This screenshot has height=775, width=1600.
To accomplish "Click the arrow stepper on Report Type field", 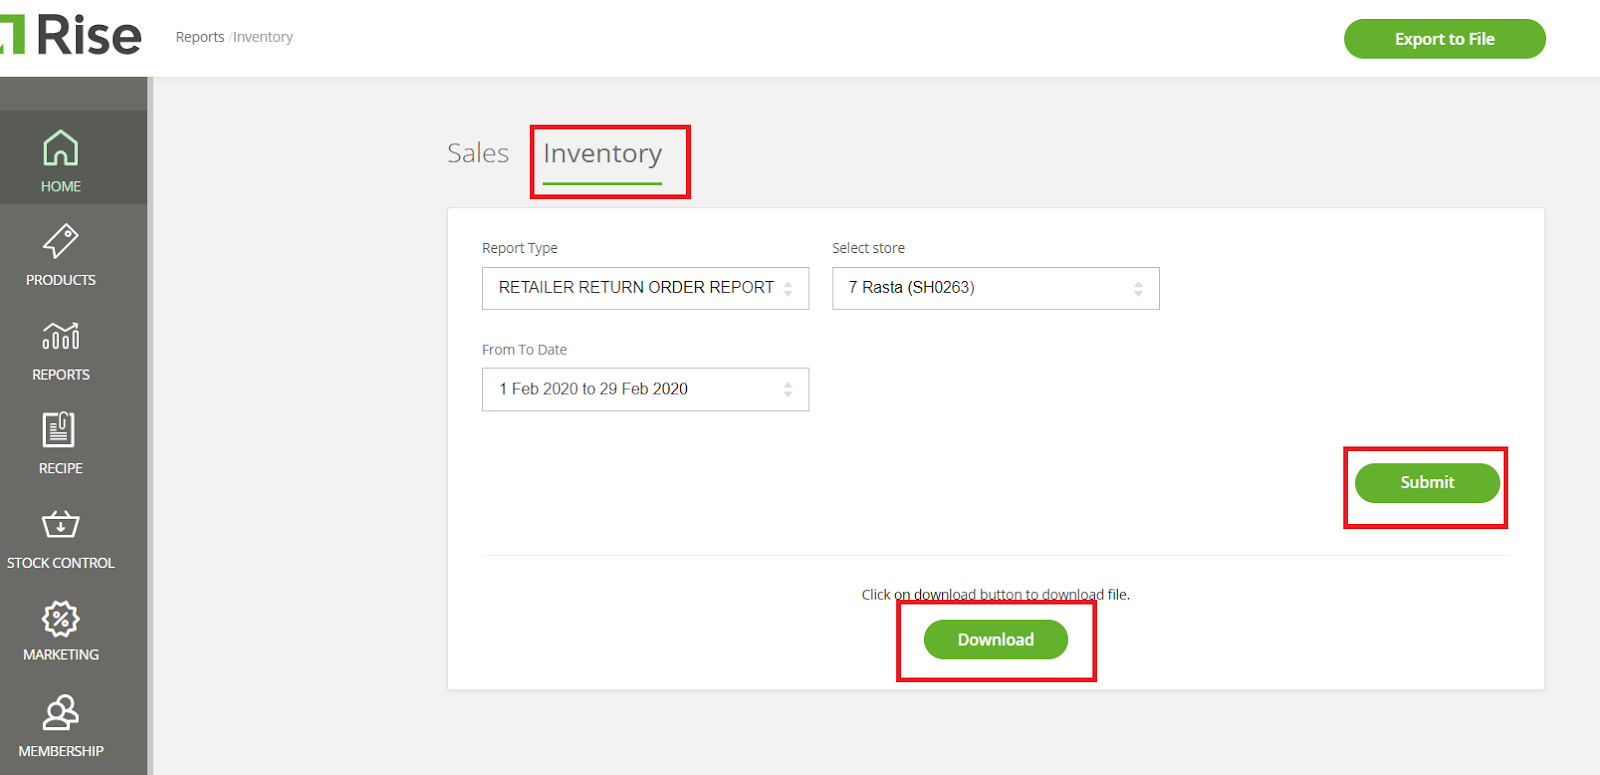I will click(788, 288).
